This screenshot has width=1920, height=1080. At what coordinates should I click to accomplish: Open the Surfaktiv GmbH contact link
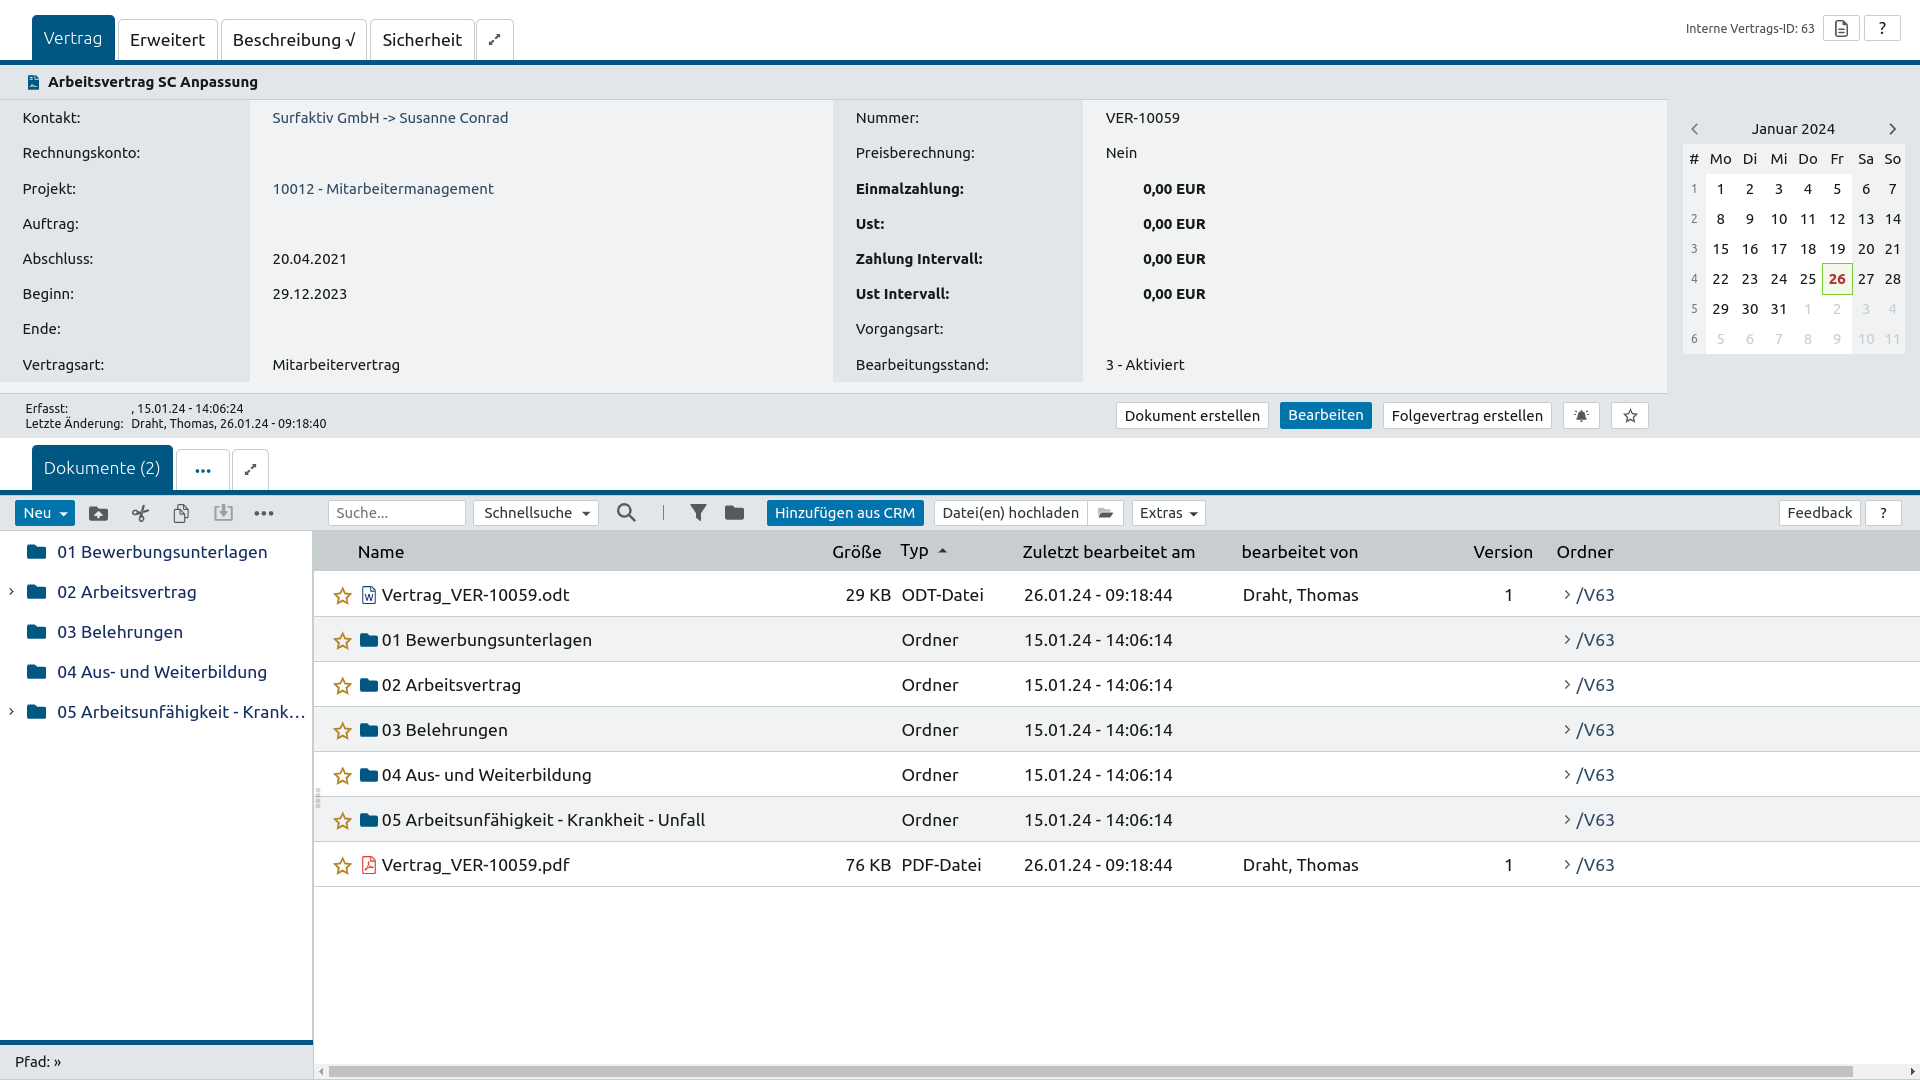pyautogui.click(x=325, y=118)
